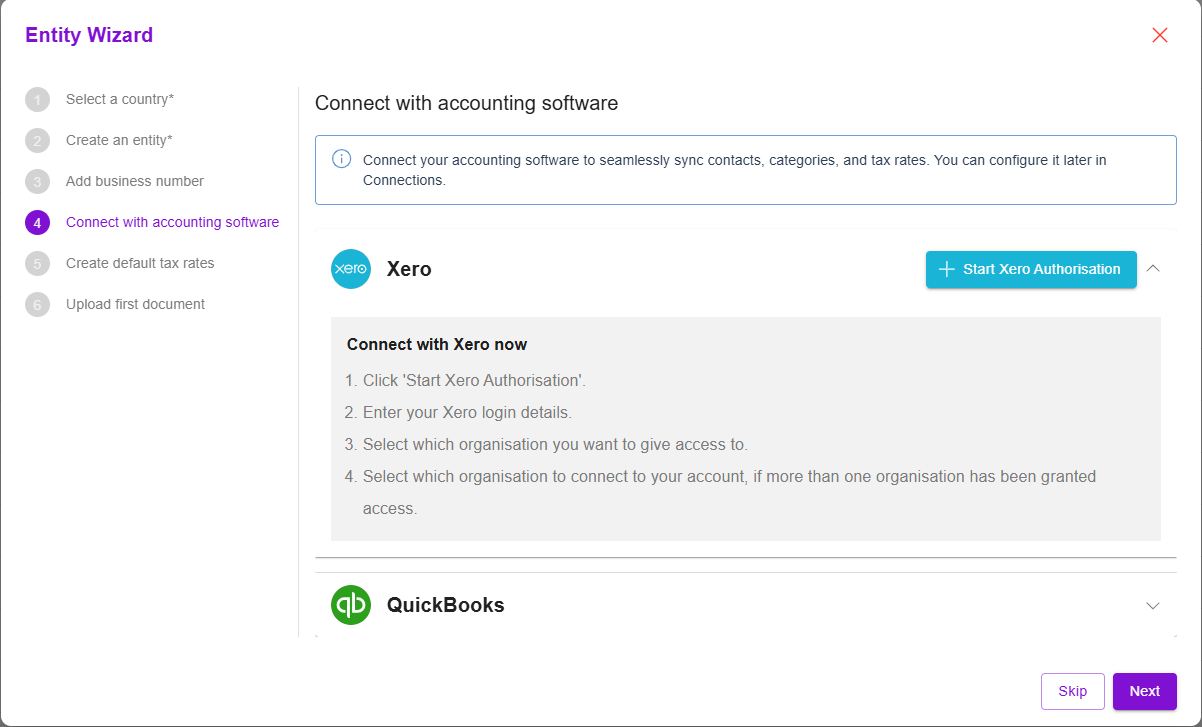This screenshot has height=727, width=1202.
Task: Click the step 6 circle icon
Action: pos(37,304)
